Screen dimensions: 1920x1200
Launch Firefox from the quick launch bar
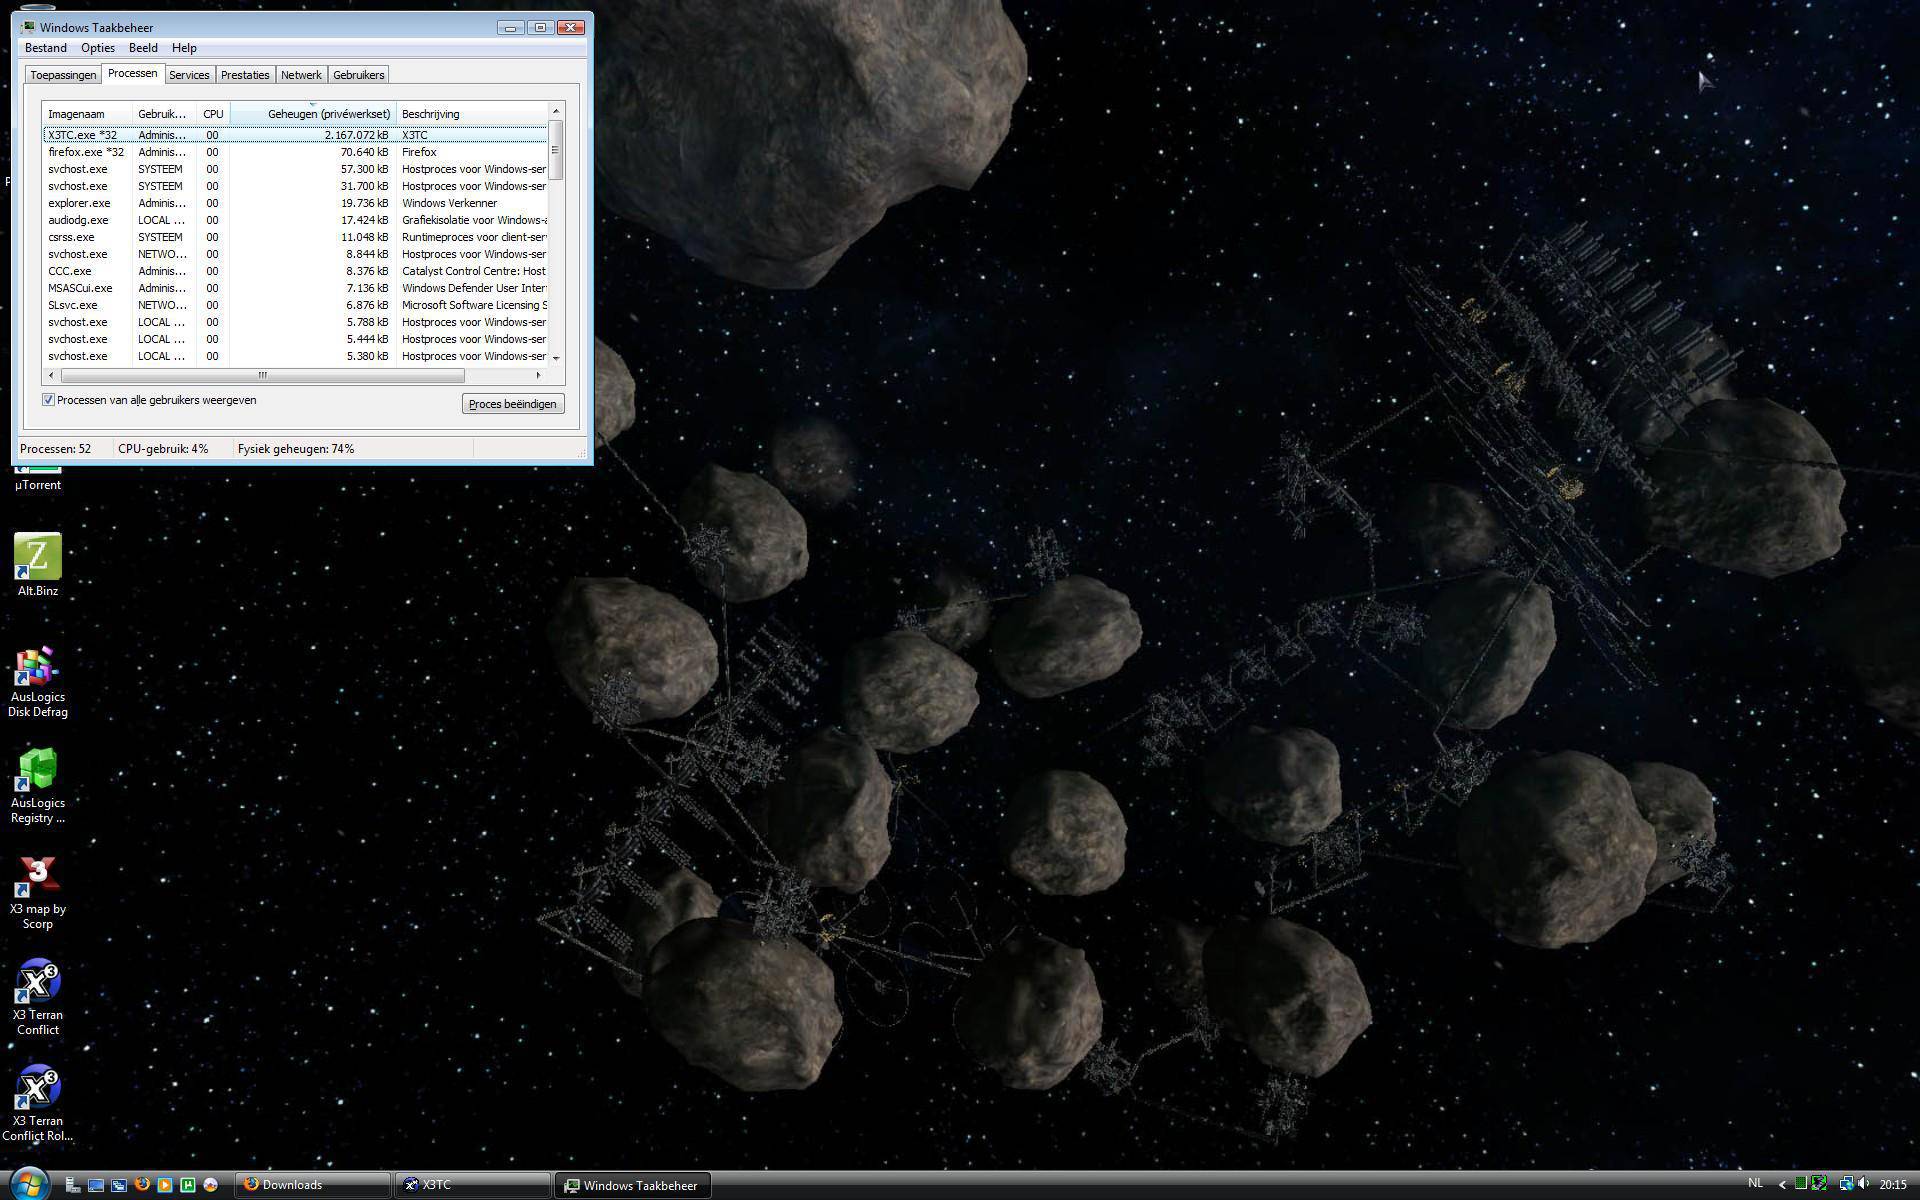coord(142,1184)
